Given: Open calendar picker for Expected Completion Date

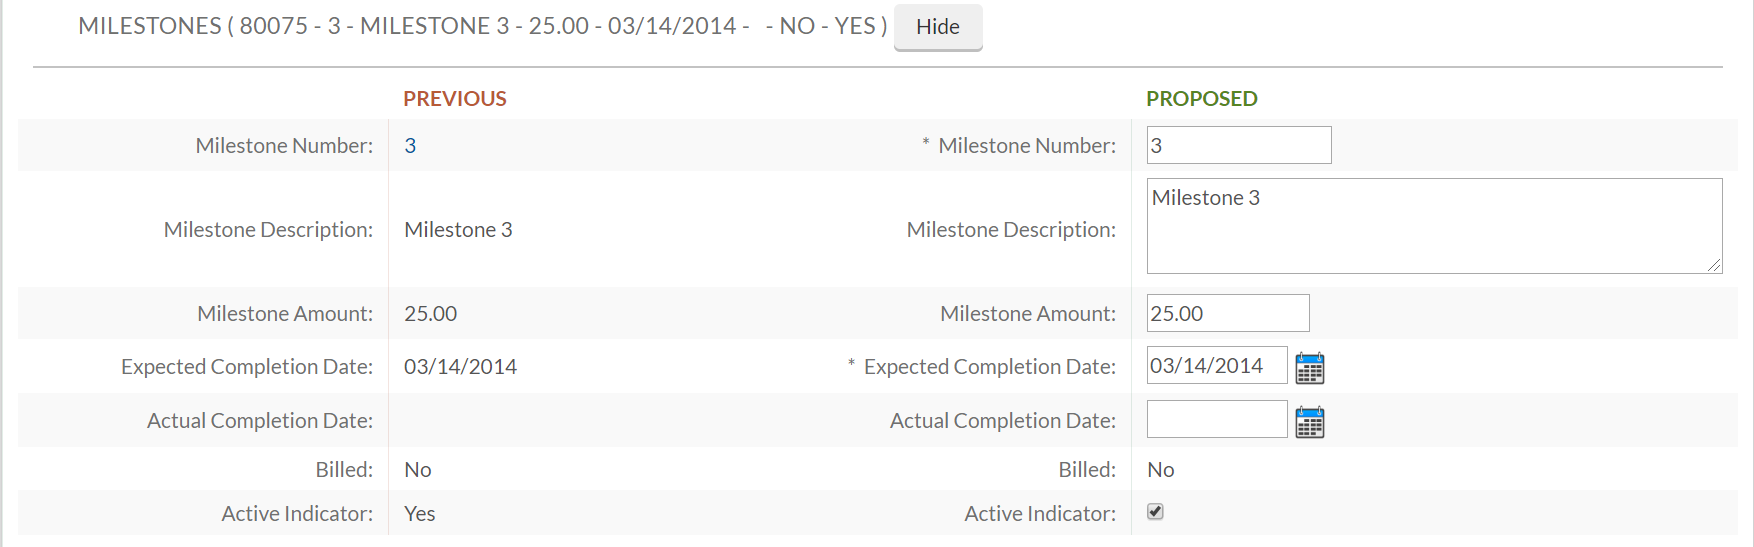Looking at the screenshot, I should [1309, 368].
